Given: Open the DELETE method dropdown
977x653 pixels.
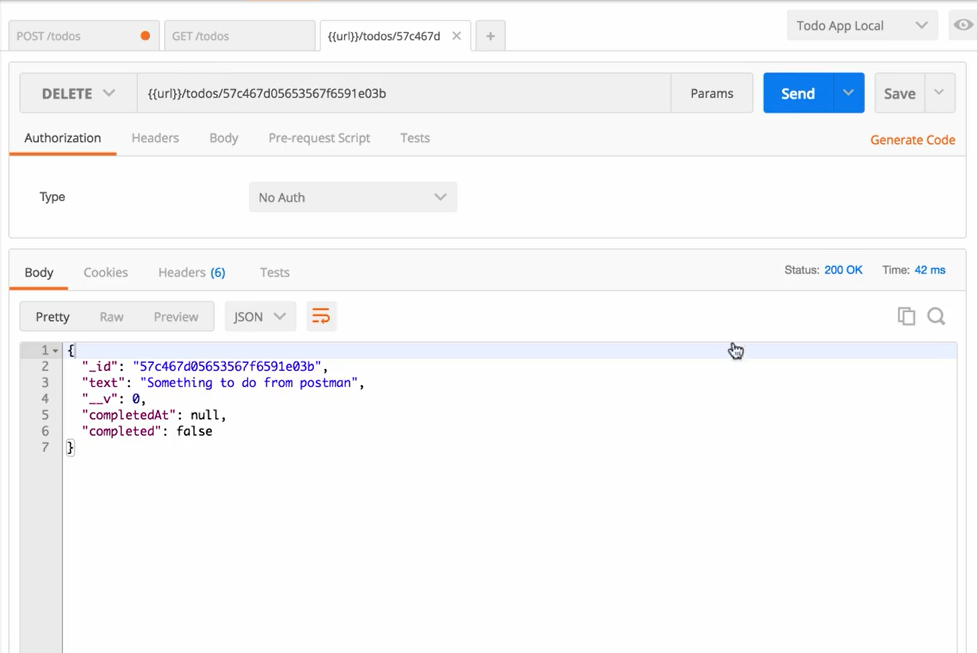Looking at the screenshot, I should [x=78, y=93].
